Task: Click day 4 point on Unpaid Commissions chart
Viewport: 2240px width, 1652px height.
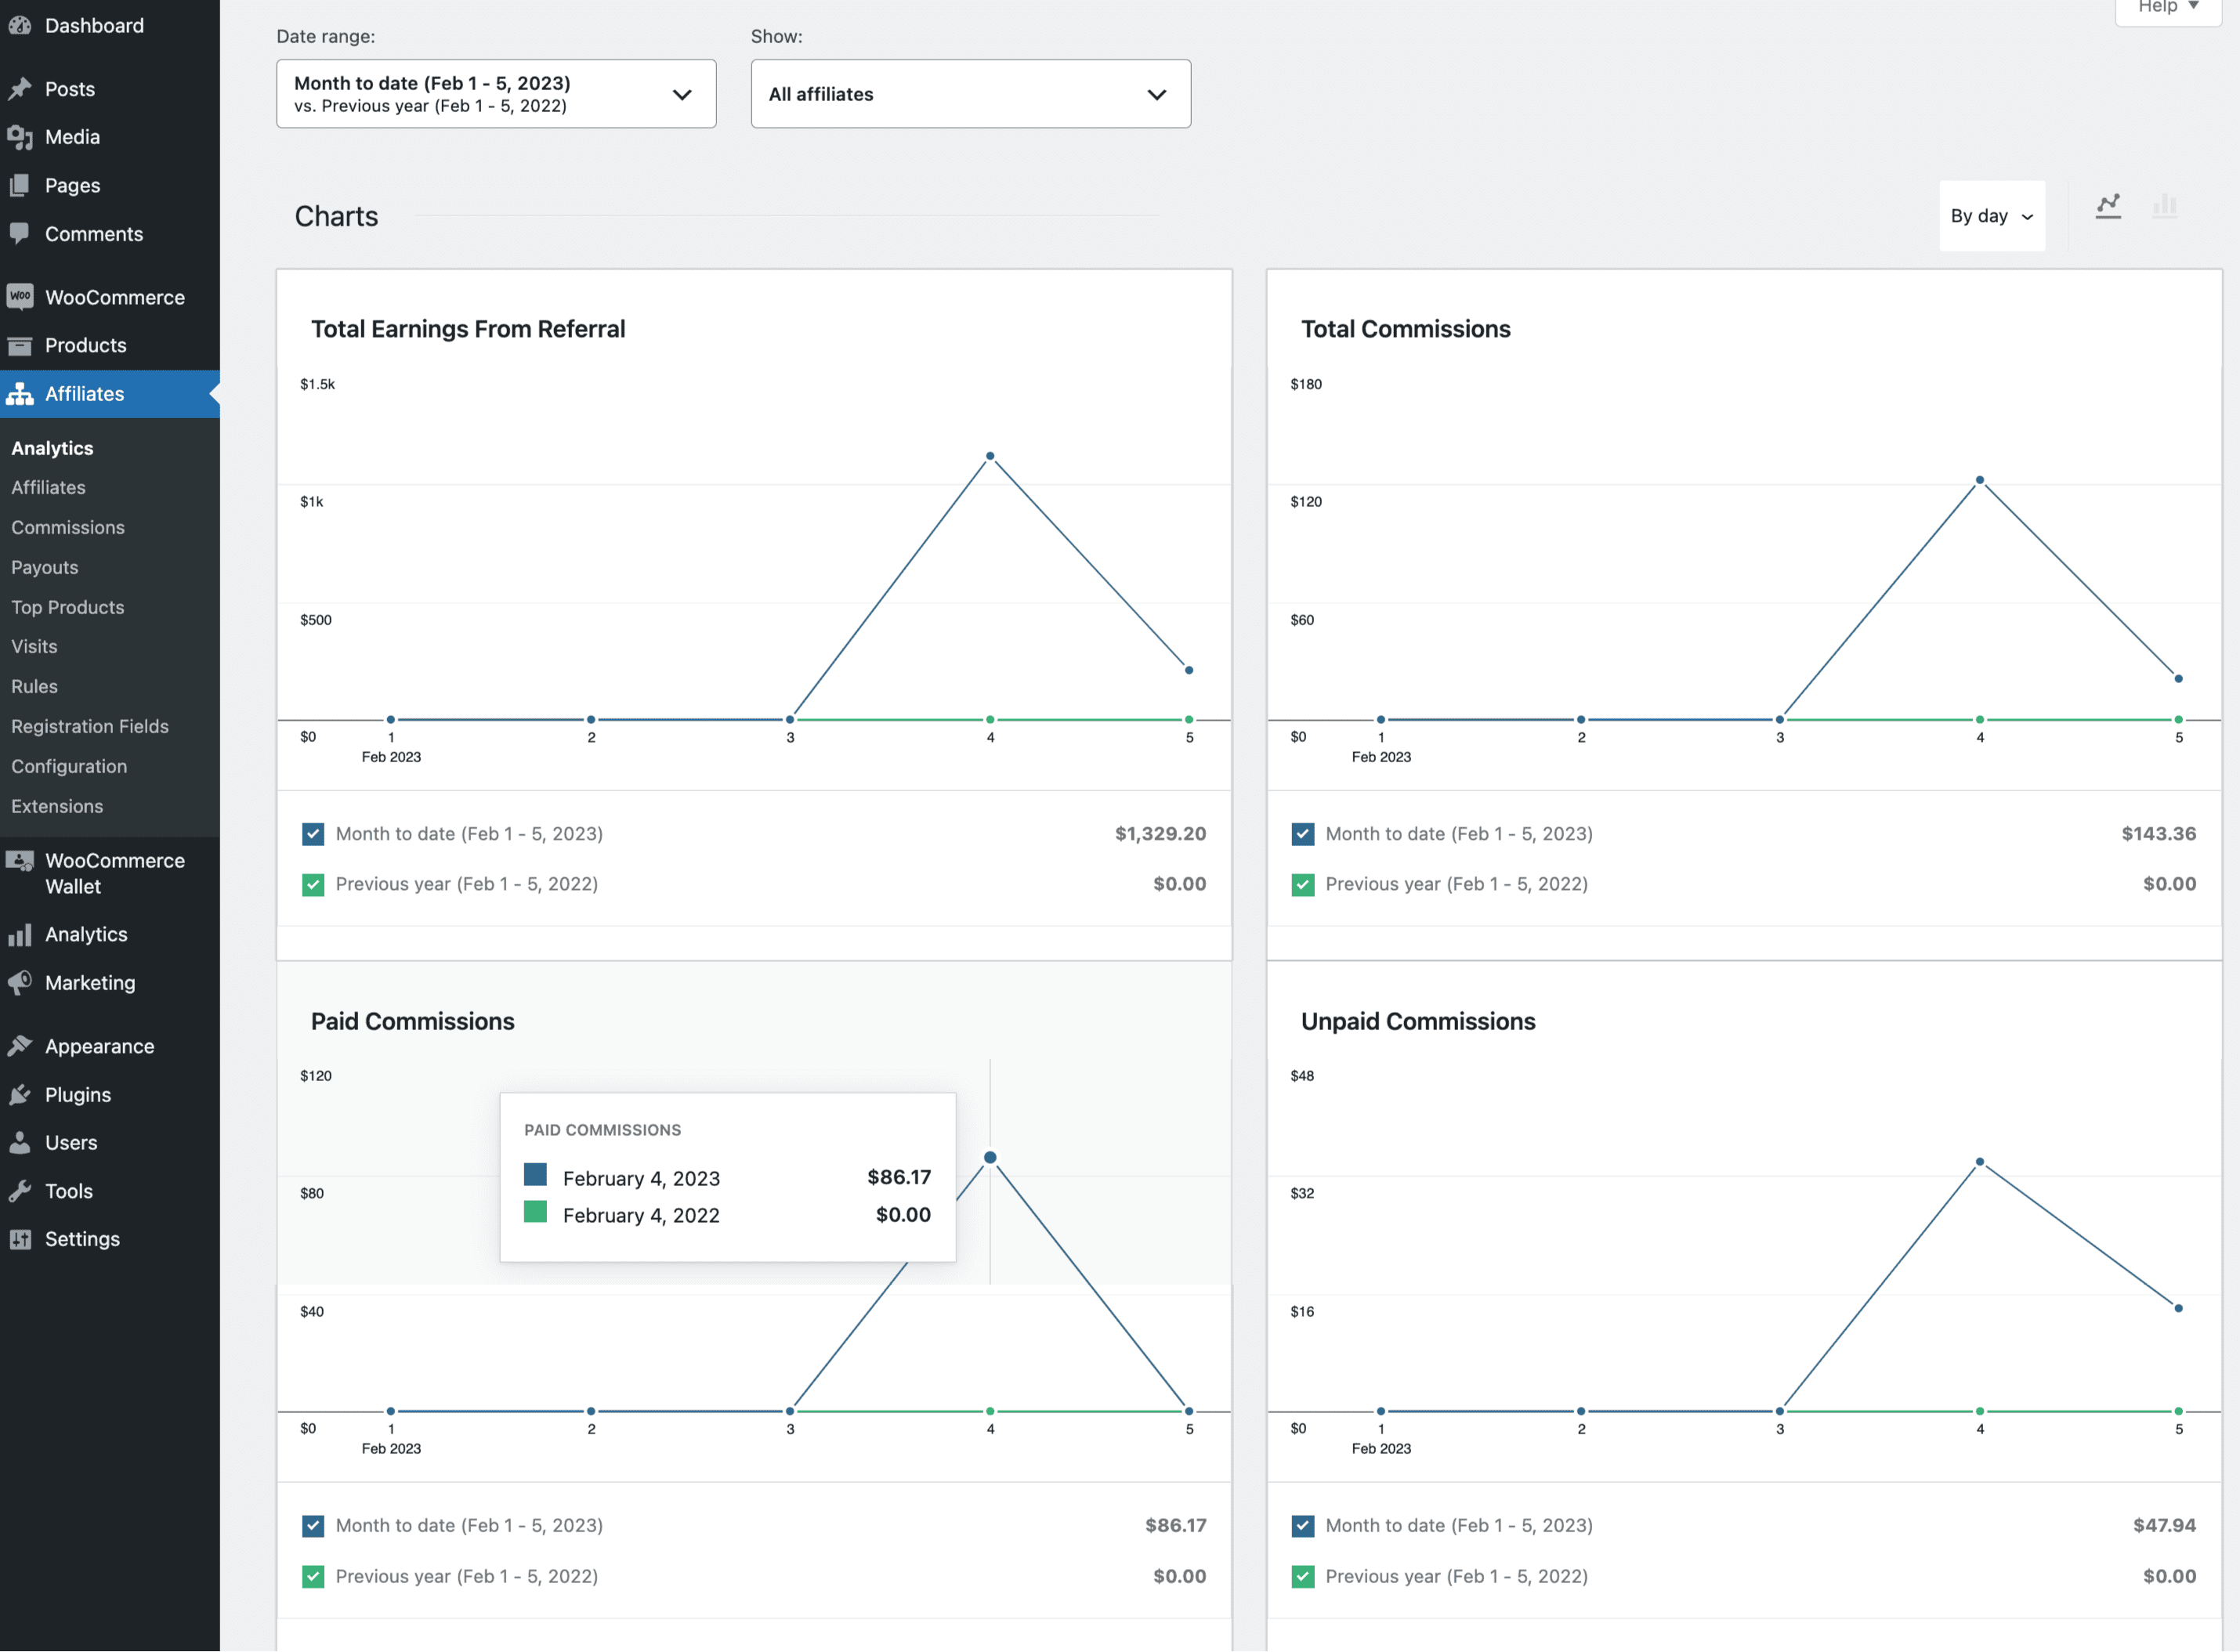Action: coord(1979,1162)
